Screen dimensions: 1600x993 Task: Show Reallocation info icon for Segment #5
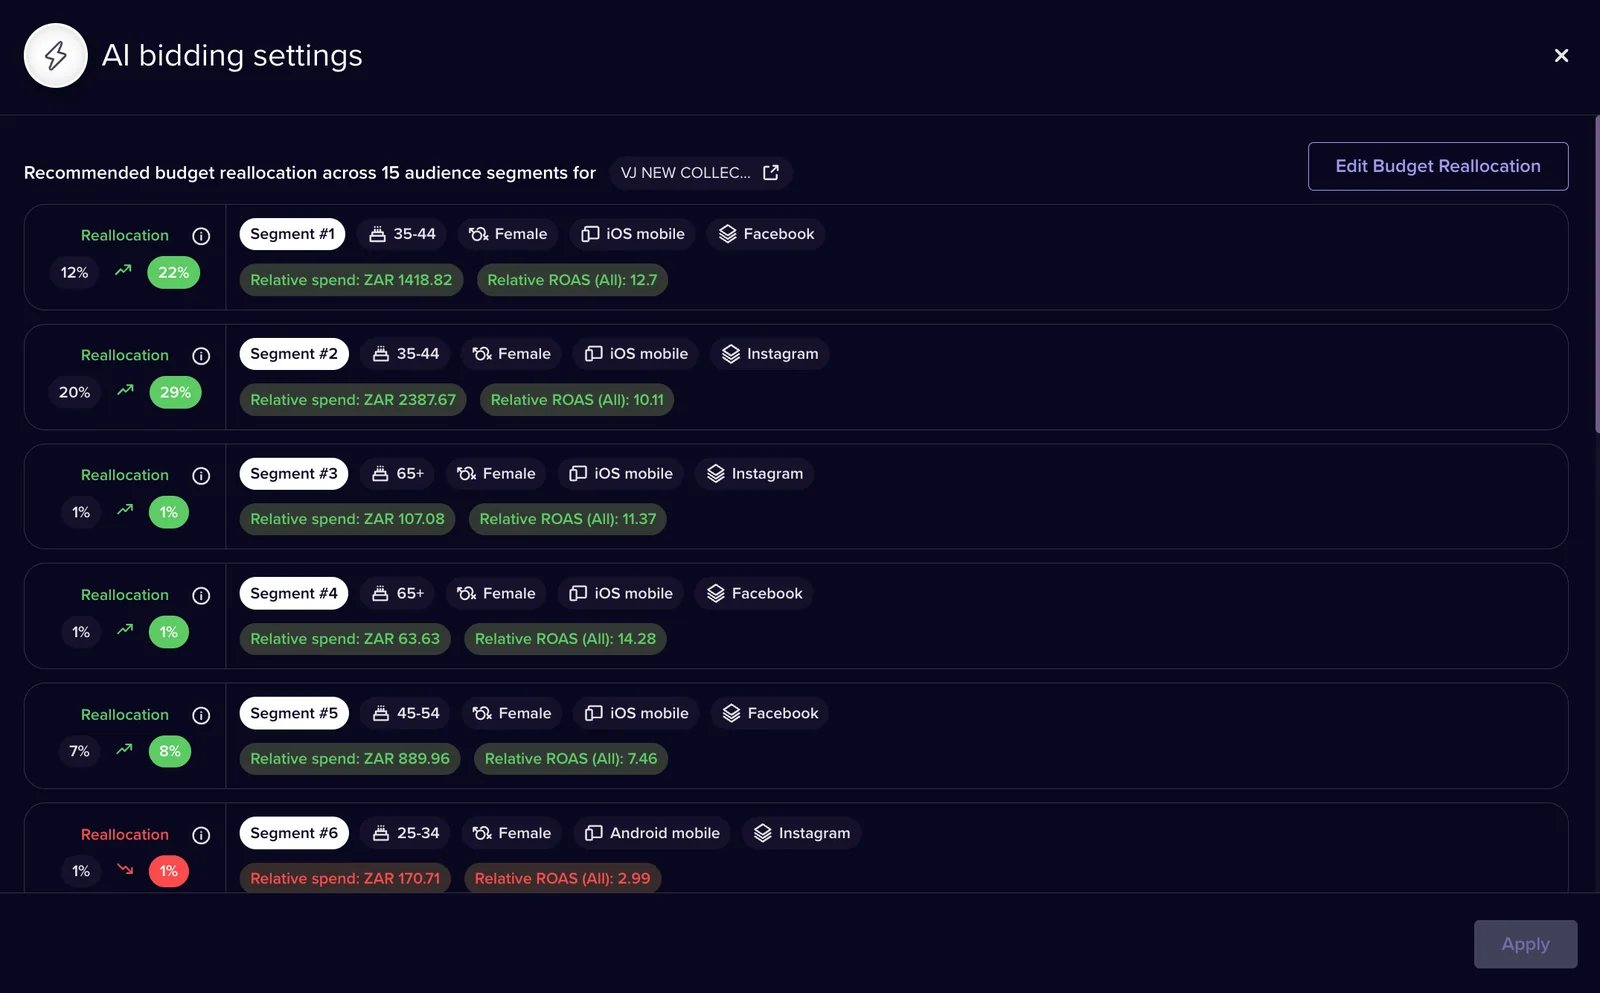point(201,715)
